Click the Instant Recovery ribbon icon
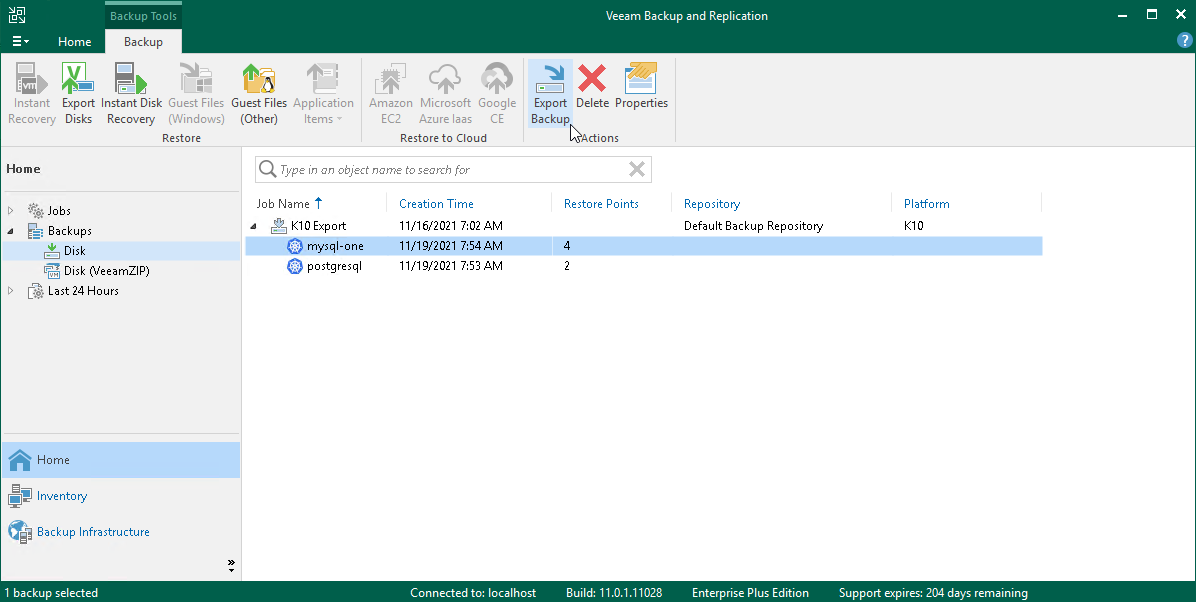1196x602 pixels. click(x=32, y=94)
